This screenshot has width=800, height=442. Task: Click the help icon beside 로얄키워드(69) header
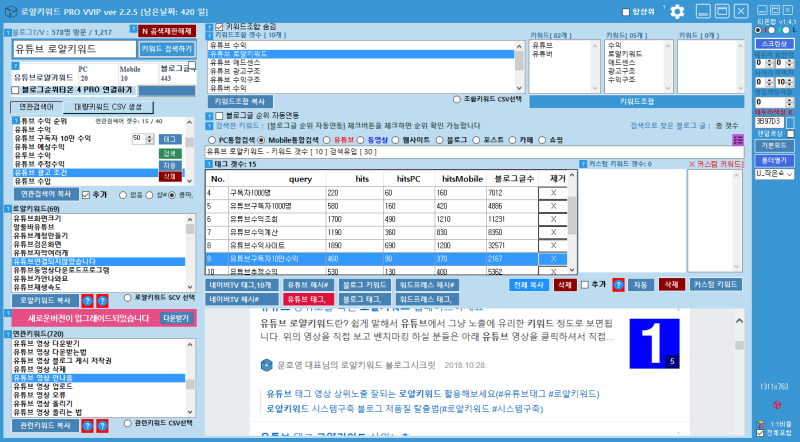[8, 209]
